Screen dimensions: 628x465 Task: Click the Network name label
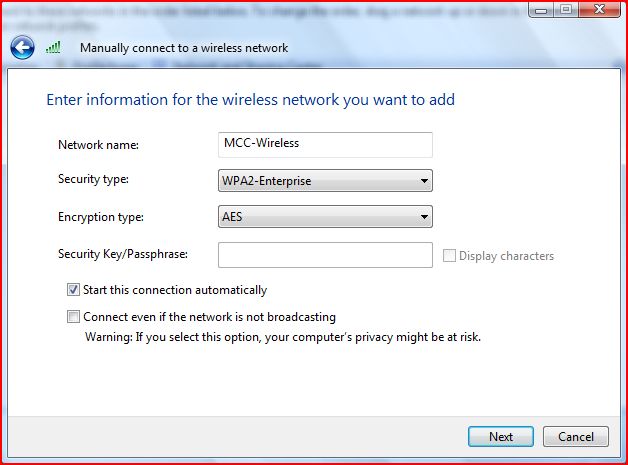point(99,145)
